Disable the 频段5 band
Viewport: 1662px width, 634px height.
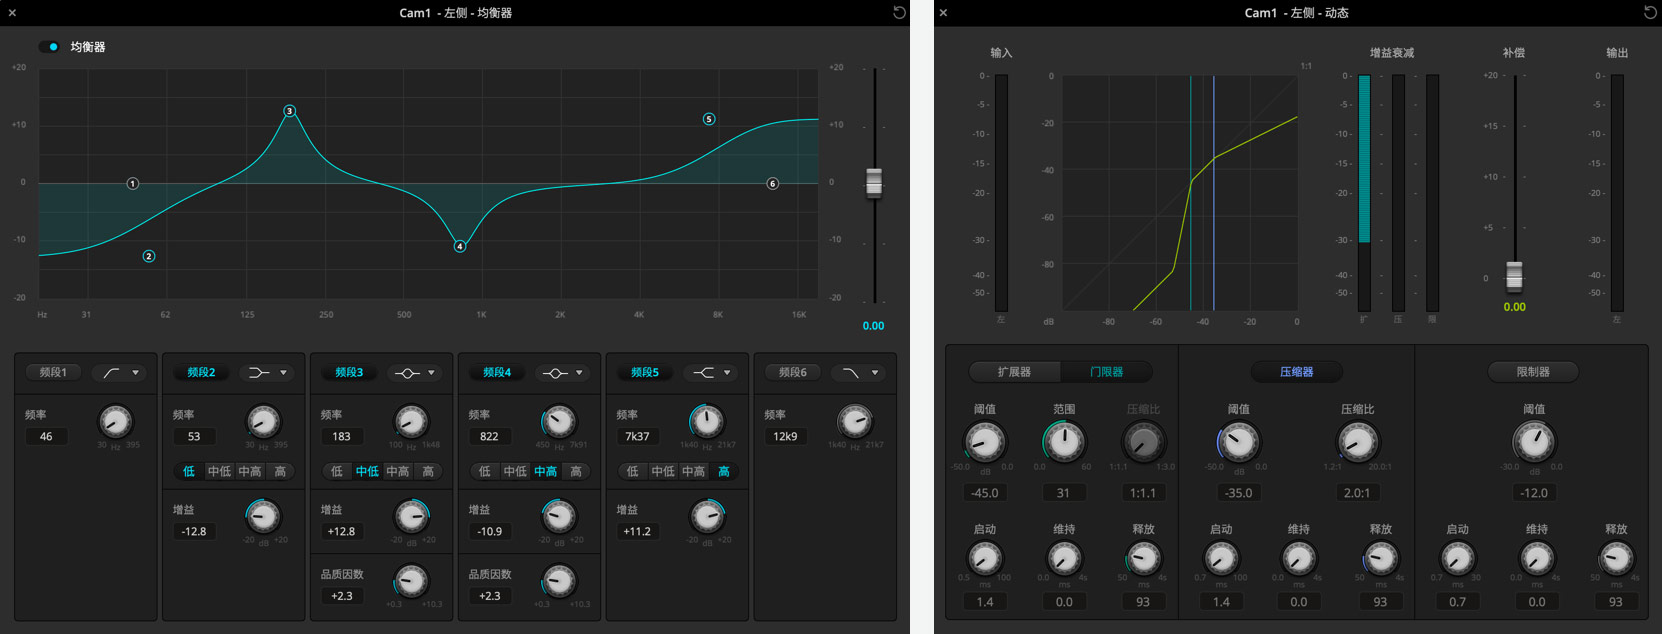[x=645, y=373]
